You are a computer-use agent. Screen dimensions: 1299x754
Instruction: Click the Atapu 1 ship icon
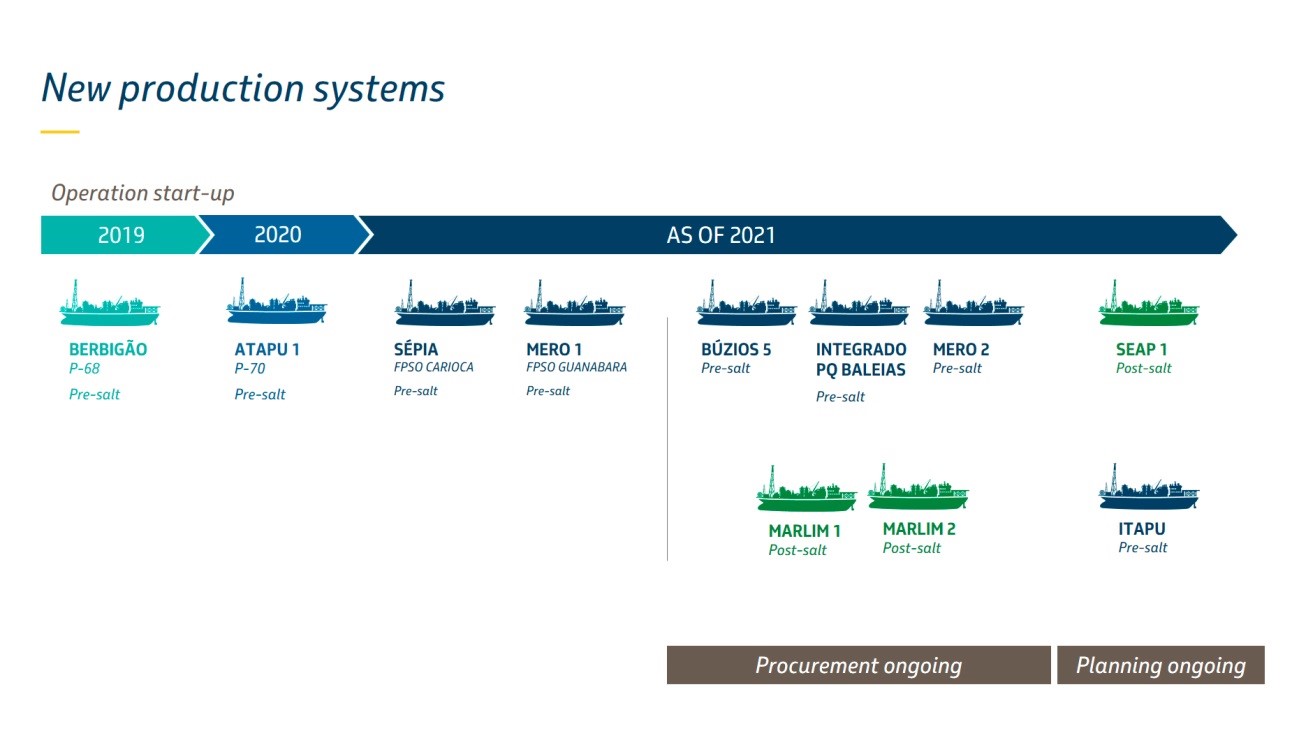[277, 301]
